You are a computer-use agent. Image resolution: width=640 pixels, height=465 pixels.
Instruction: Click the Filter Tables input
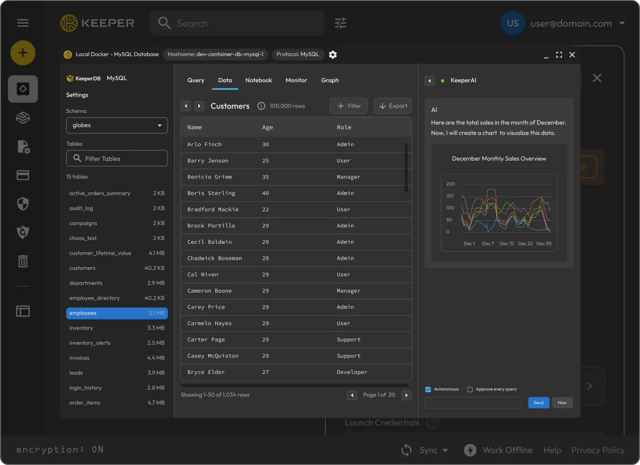tap(117, 158)
